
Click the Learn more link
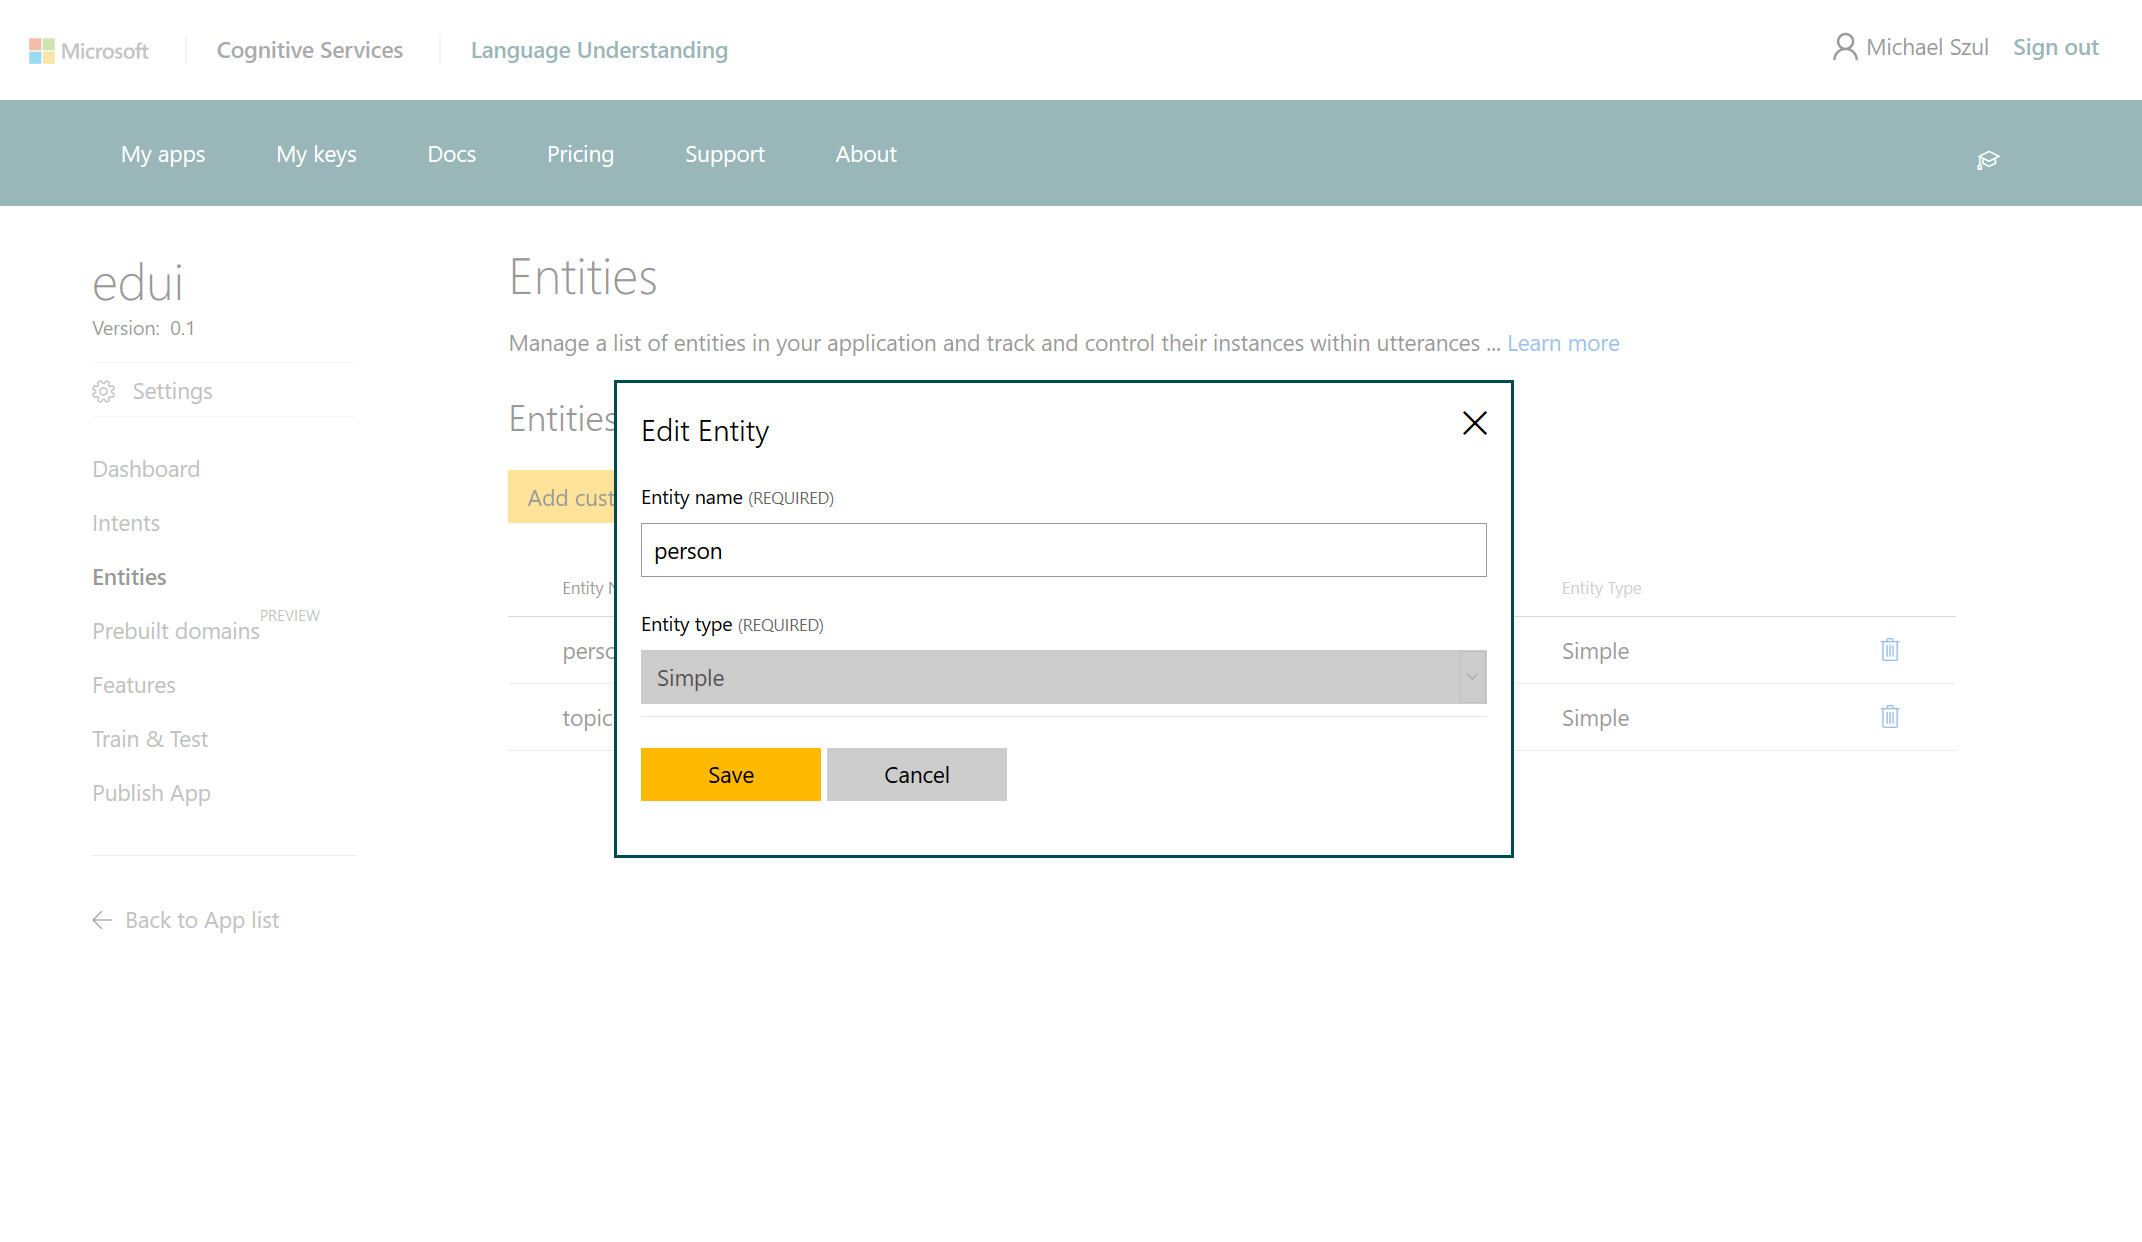pos(1563,343)
